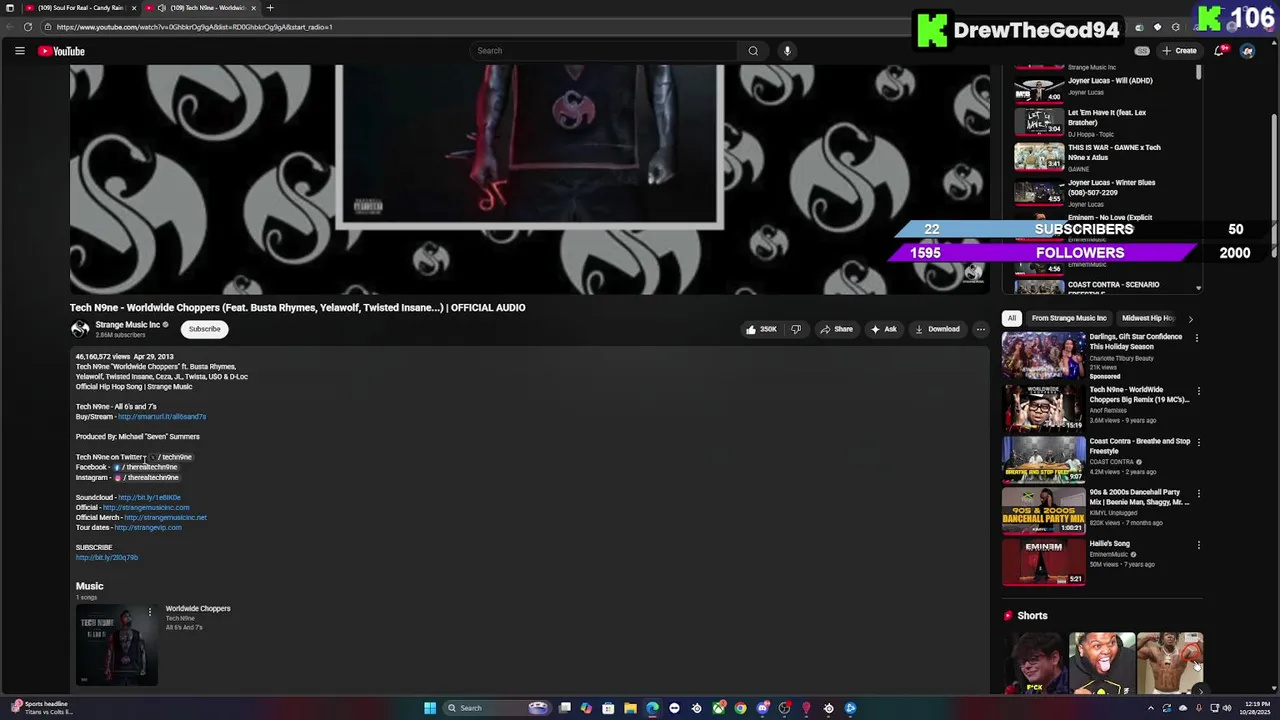Open the YouTube hamburger guide menu
The width and height of the screenshot is (1280, 720).
[x=19, y=51]
